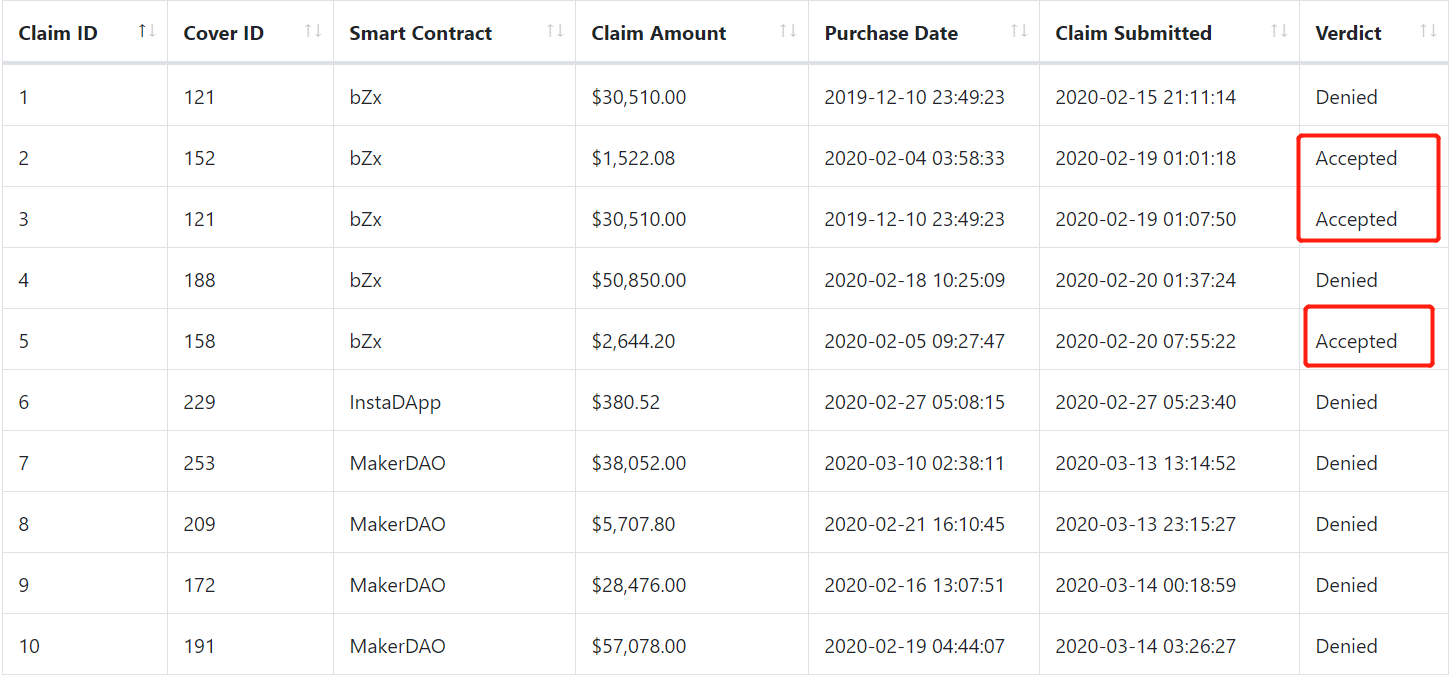Click the Verdict column sort icon
1450x683 pixels.
click(1428, 31)
